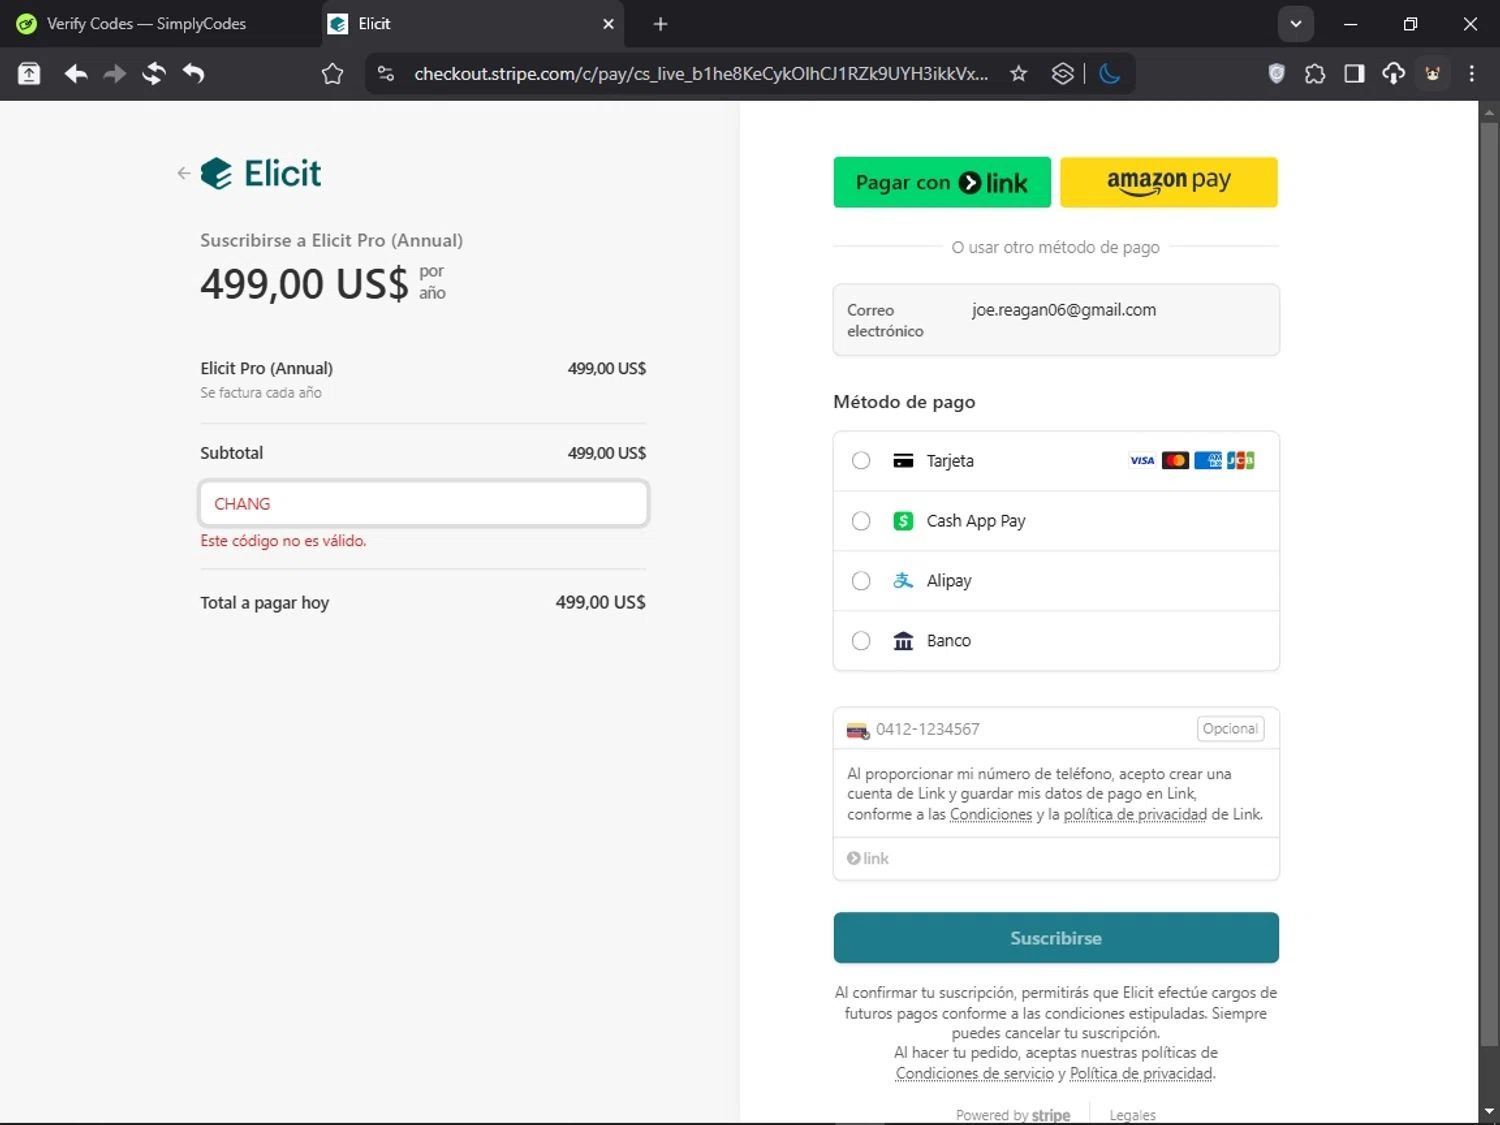The image size is (1500, 1125).
Task: Open the tab search dropdown arrow
Action: click(x=1295, y=24)
